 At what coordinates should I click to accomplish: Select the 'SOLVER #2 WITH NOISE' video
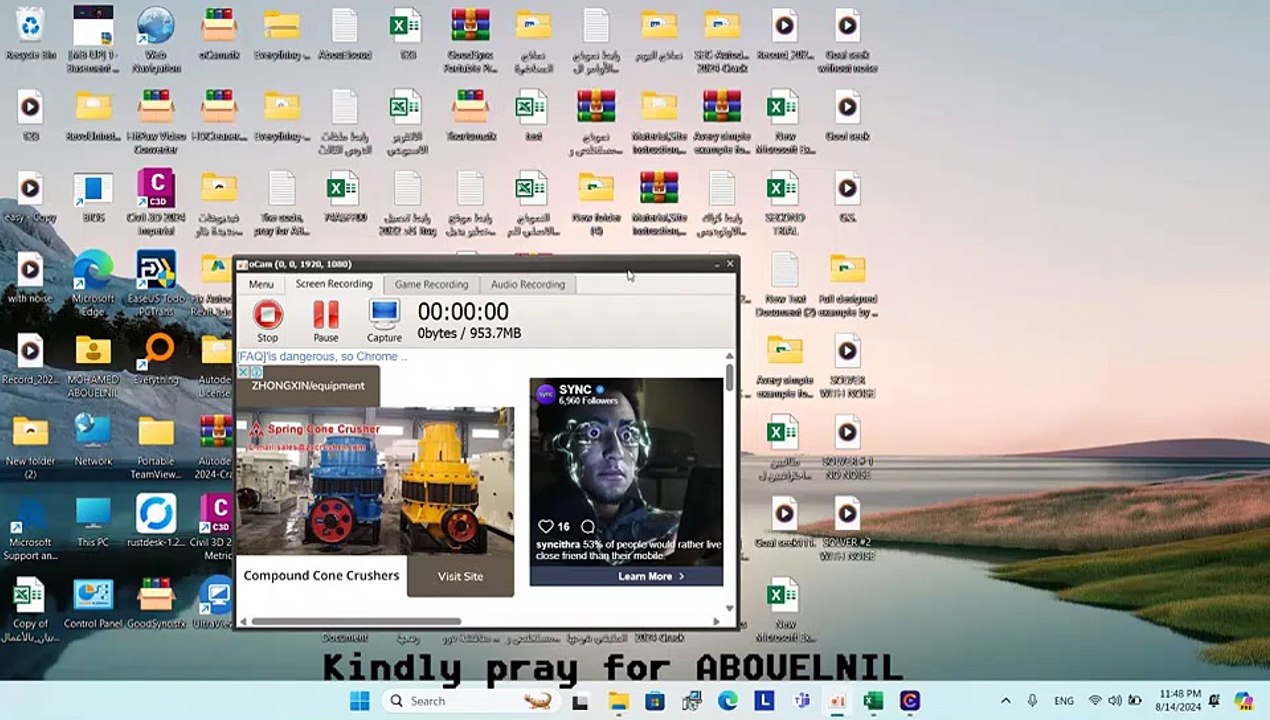coord(847,528)
